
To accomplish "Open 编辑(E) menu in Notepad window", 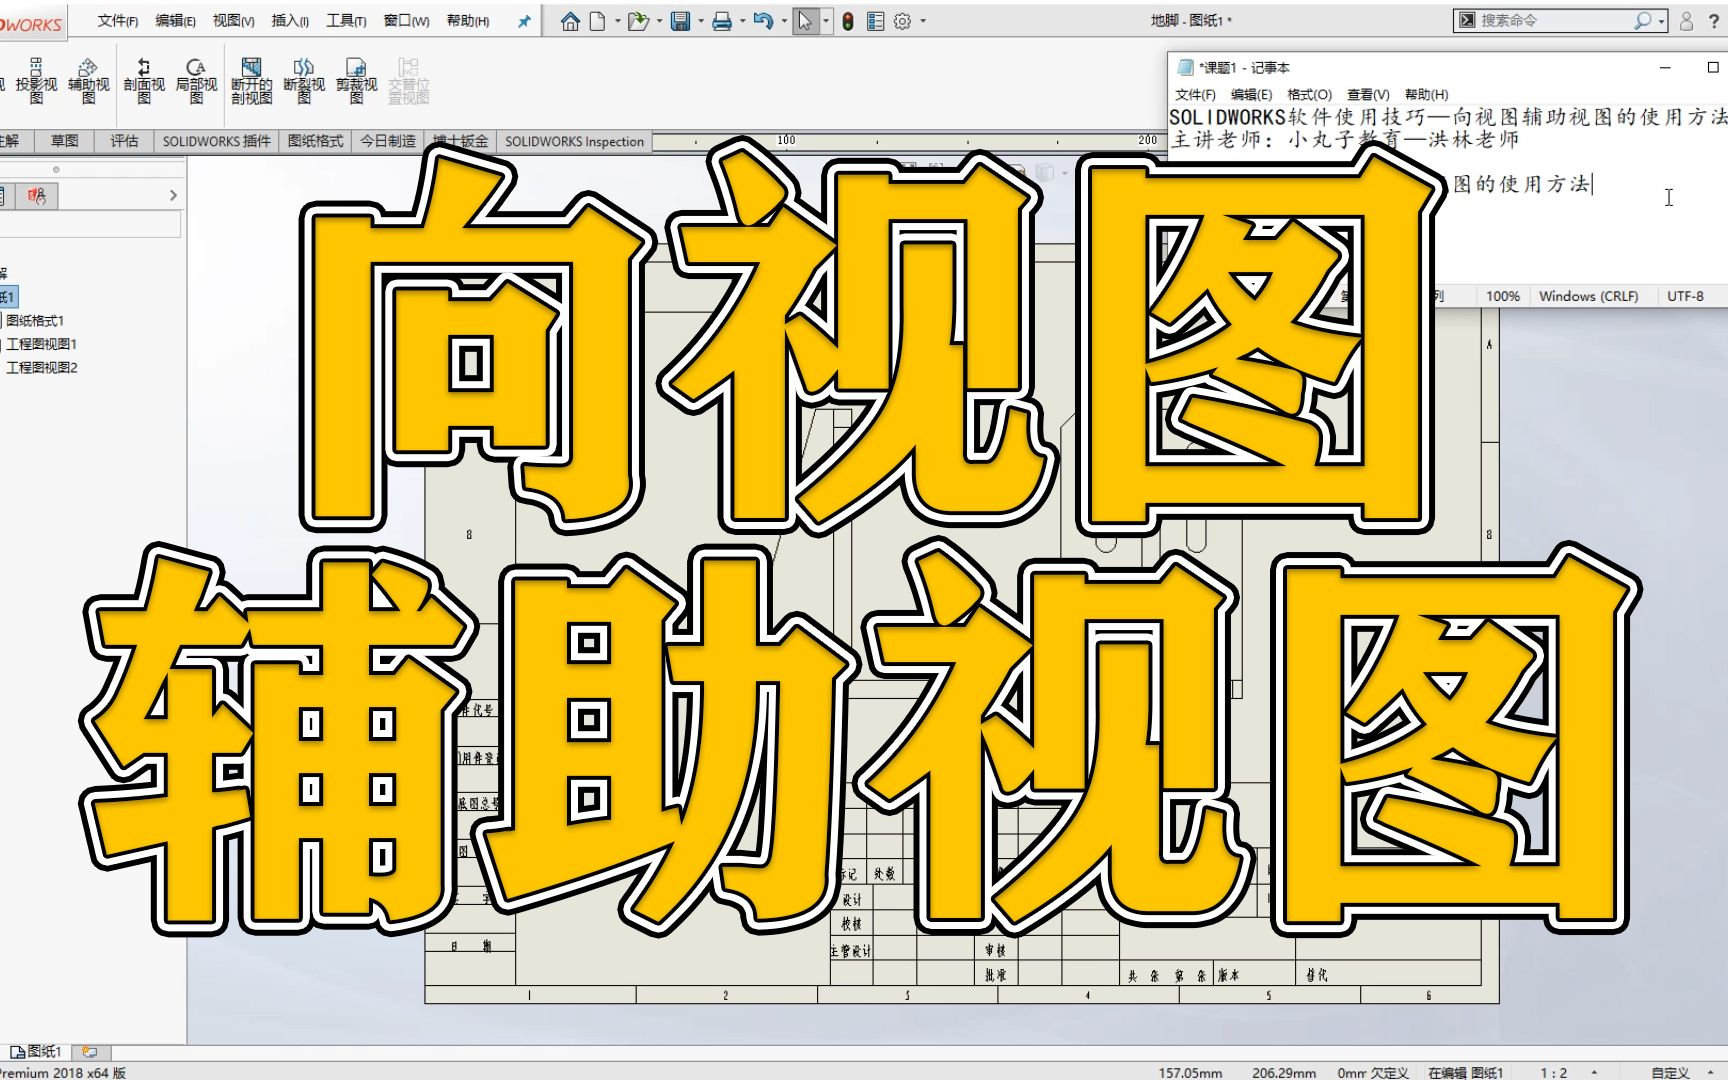I will 1251,94.
